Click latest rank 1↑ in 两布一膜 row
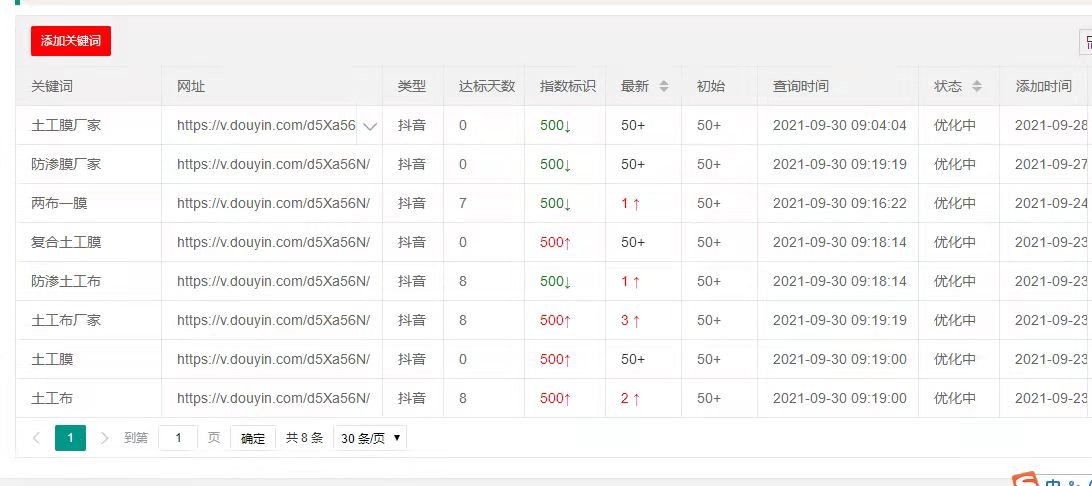The height and width of the screenshot is (486, 1092). [x=631, y=204]
